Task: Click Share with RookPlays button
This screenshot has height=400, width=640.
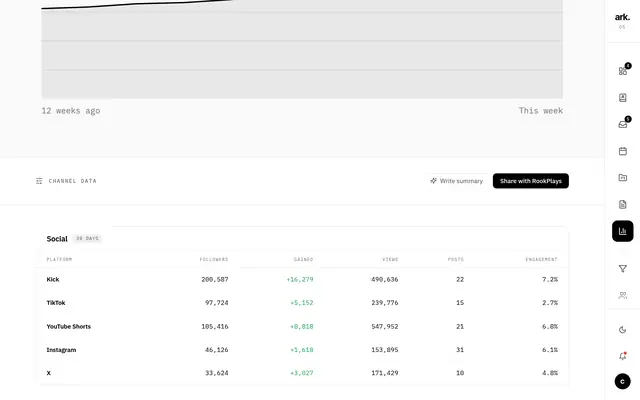Action: click(531, 181)
